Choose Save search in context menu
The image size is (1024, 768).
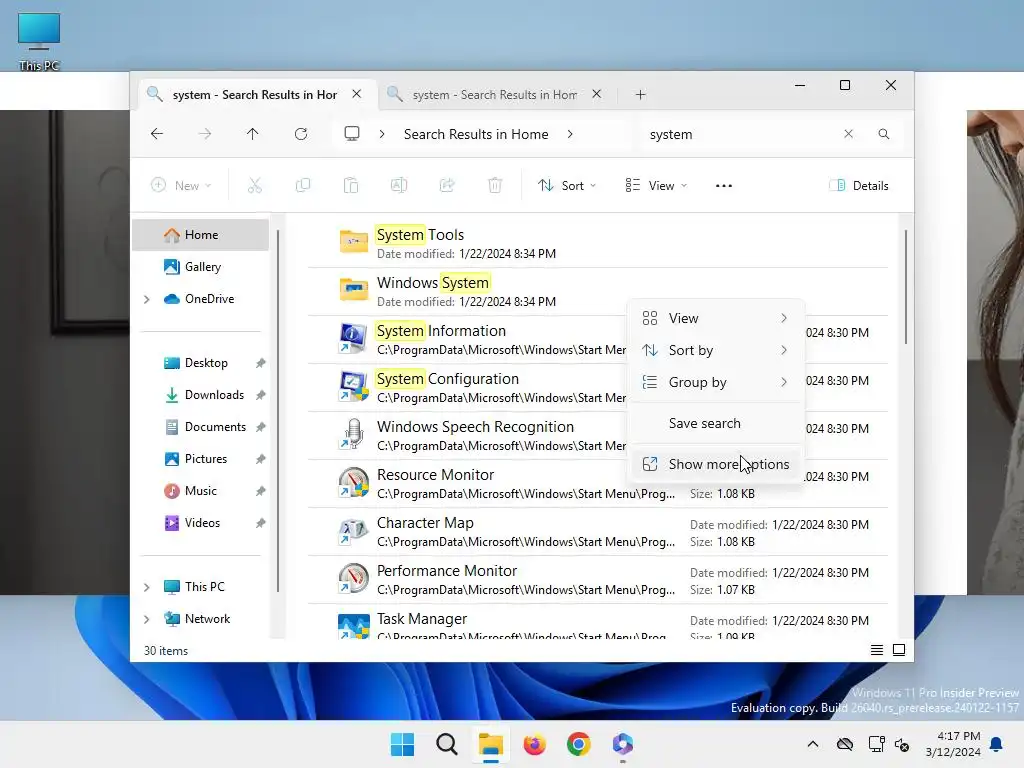click(x=715, y=423)
